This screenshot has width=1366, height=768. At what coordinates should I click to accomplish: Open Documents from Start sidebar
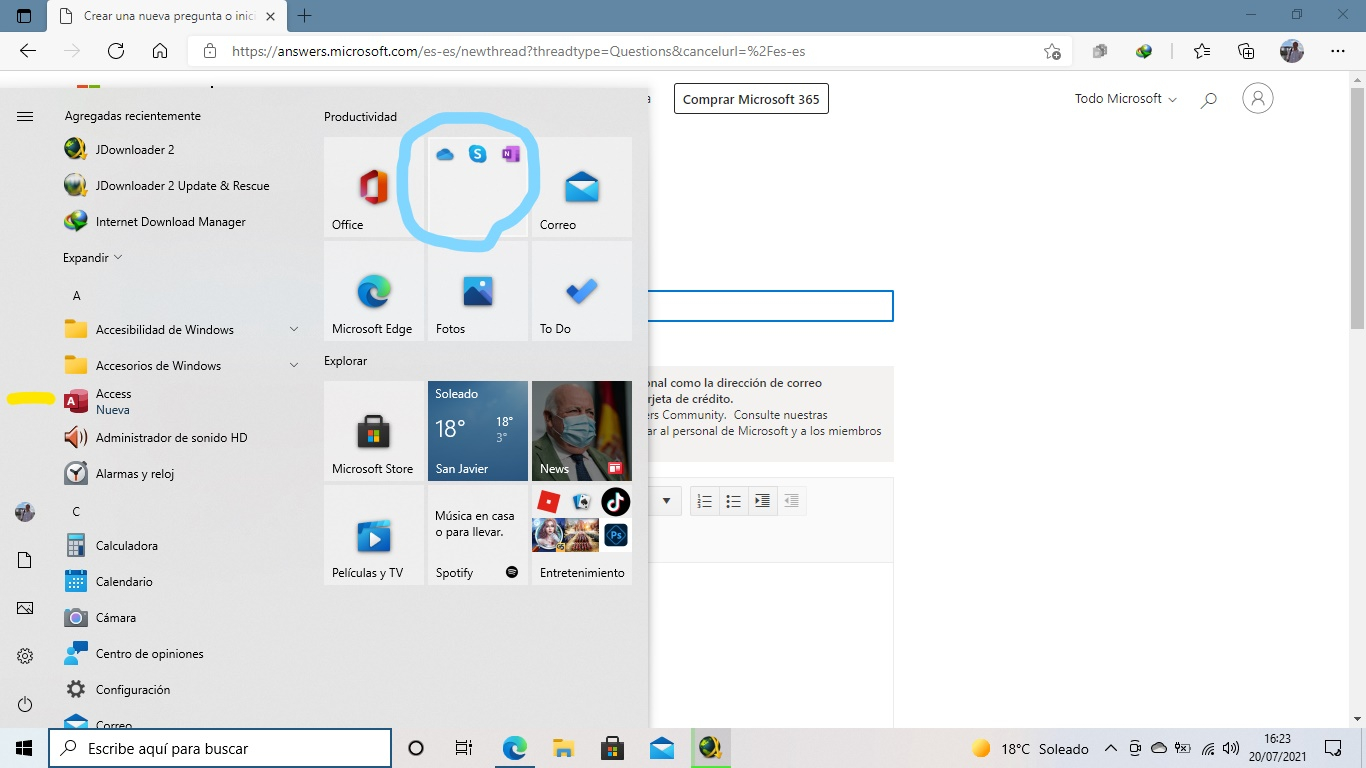pos(25,560)
